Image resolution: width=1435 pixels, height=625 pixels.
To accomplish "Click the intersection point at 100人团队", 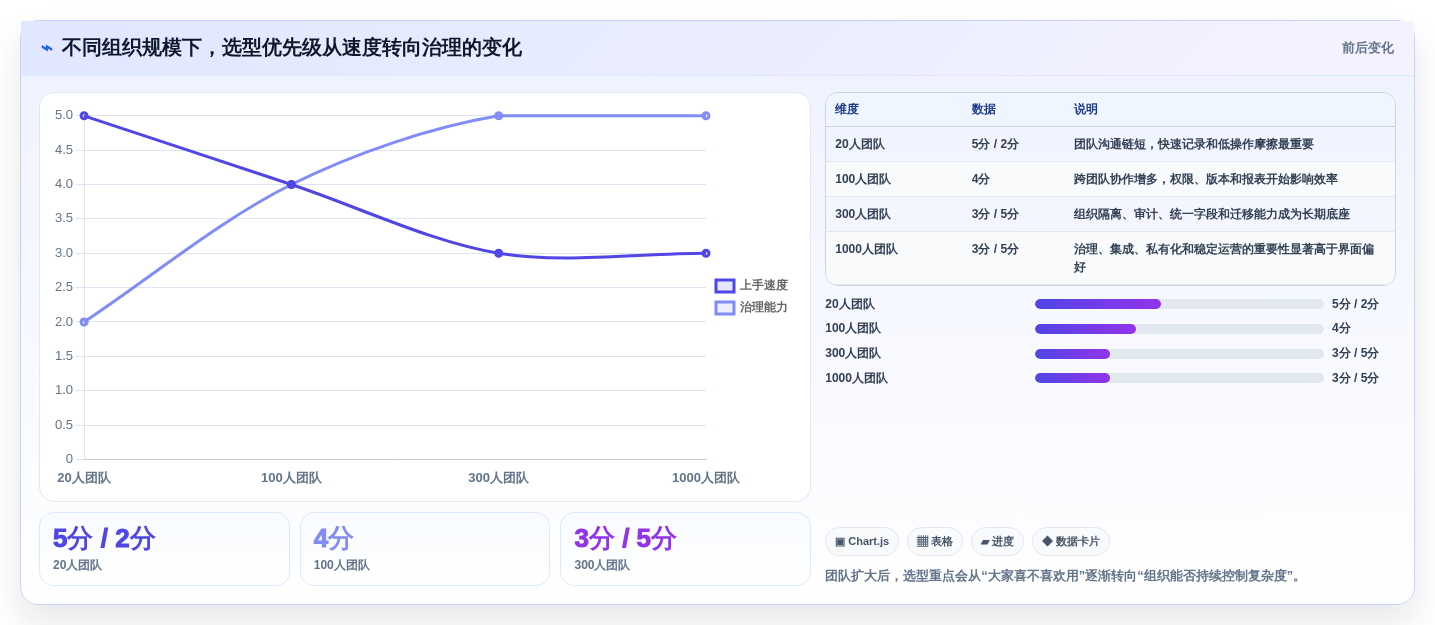I will point(291,185).
